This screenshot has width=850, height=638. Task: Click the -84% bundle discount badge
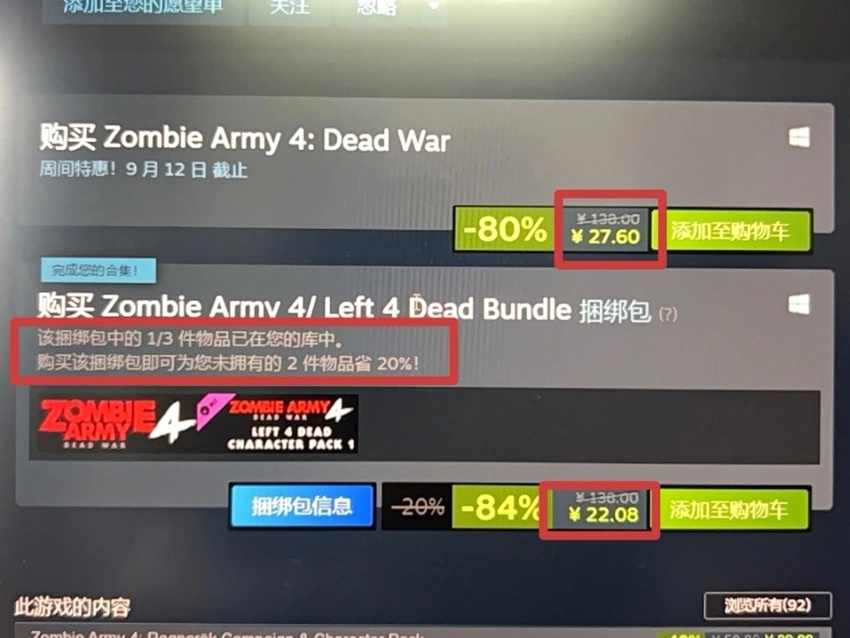[499, 508]
